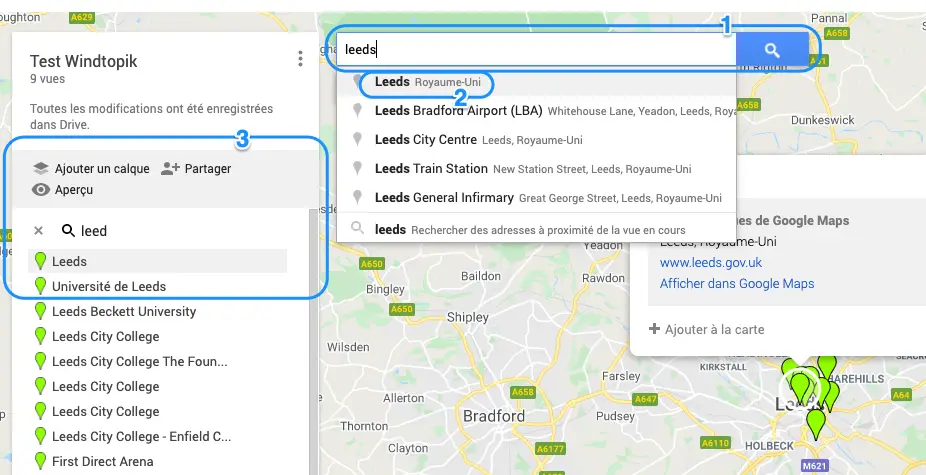Viewport: 926px width, 475px height.
Task: Open the three-dot map options menu
Action: coord(300,58)
